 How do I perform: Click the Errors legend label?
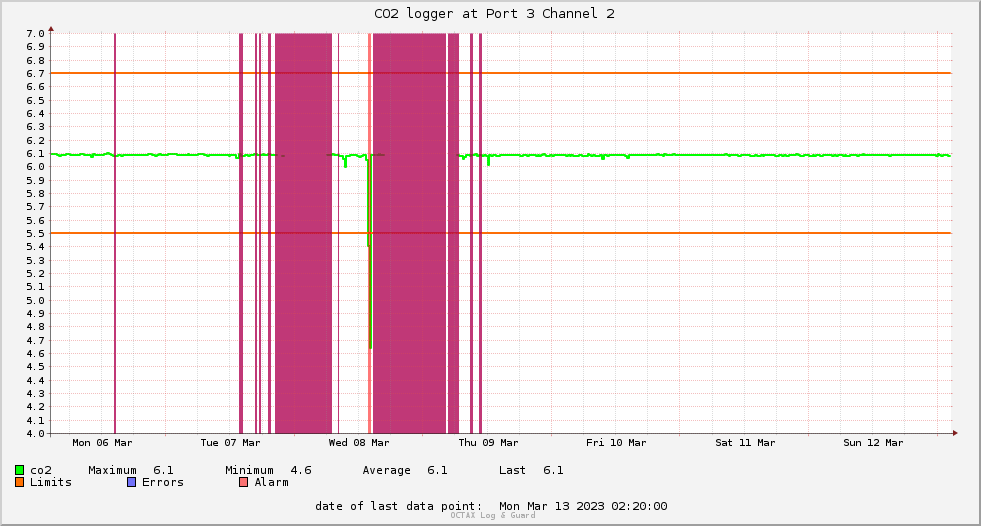(x=163, y=482)
